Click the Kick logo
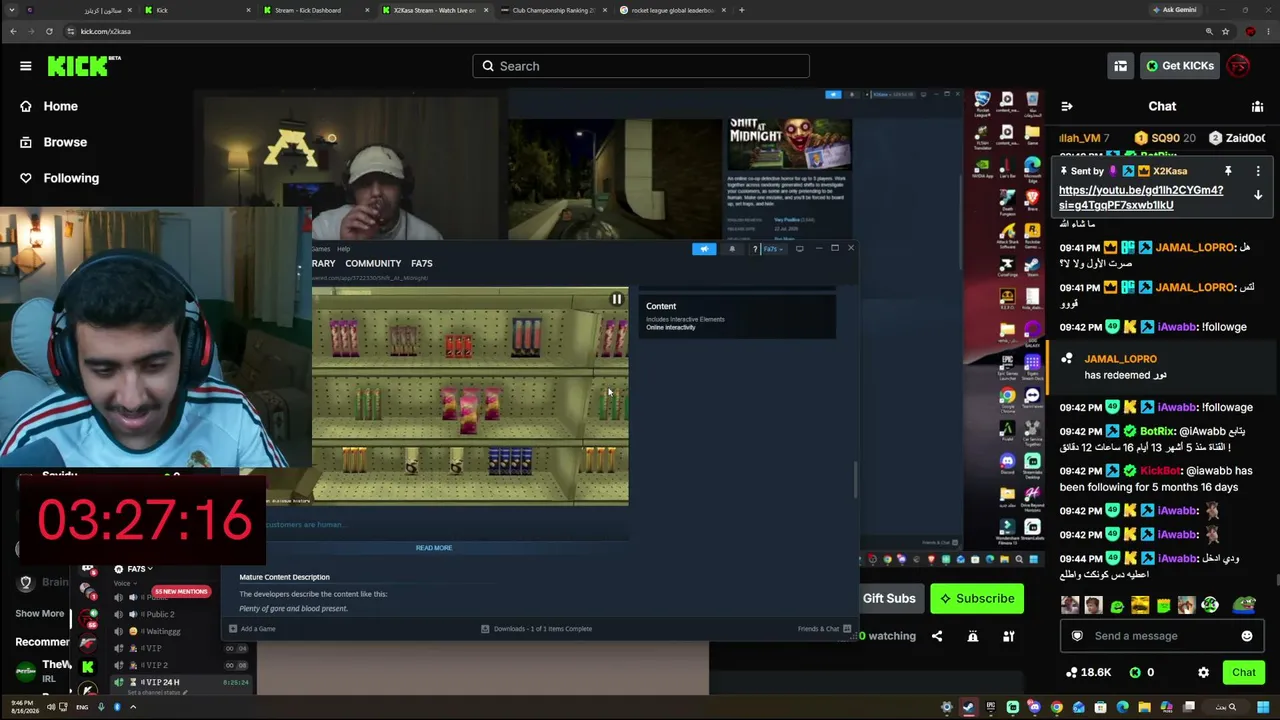Screen dimensions: 1280x720 click(84, 66)
